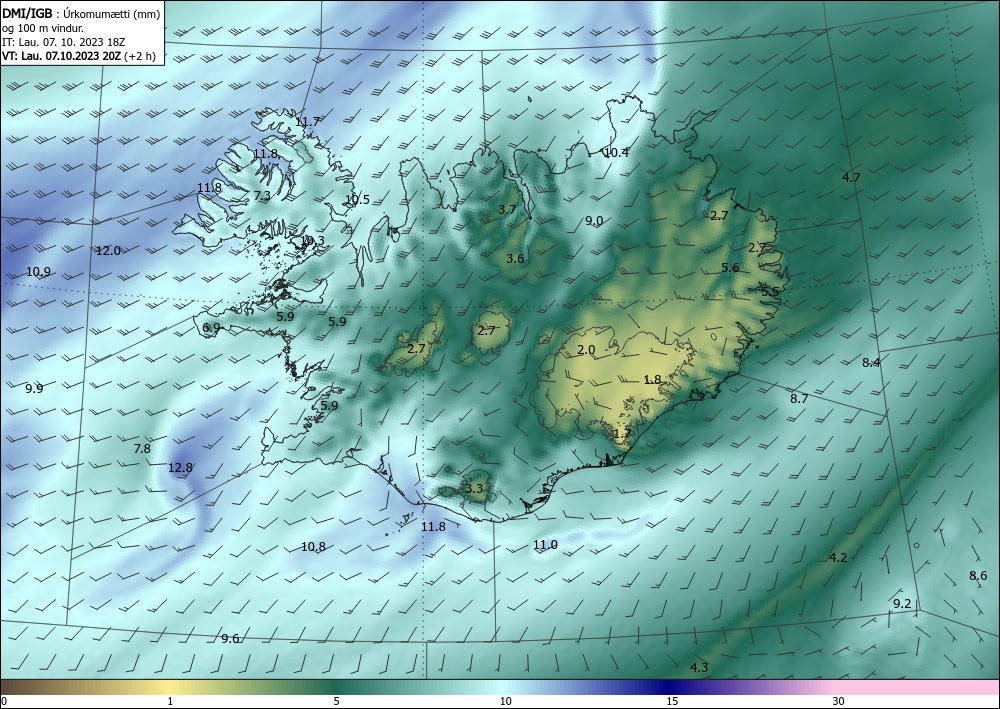
Task: Click the 10.9 value at the west edge
Action: 38,272
